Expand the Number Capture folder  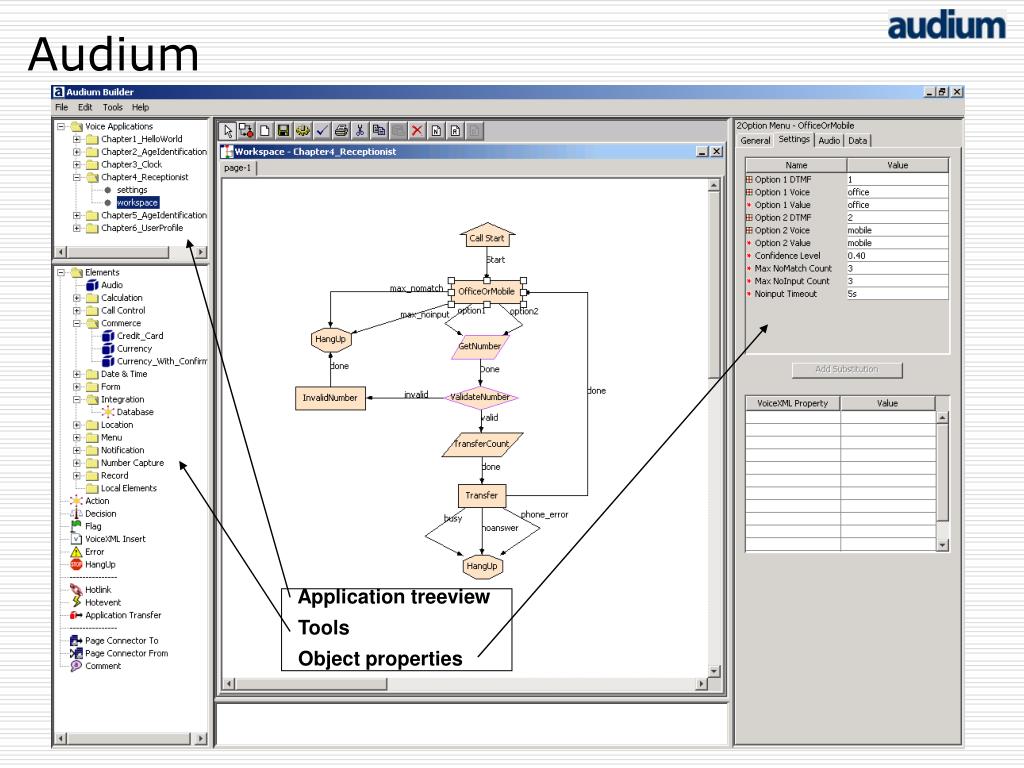[x=76, y=463]
